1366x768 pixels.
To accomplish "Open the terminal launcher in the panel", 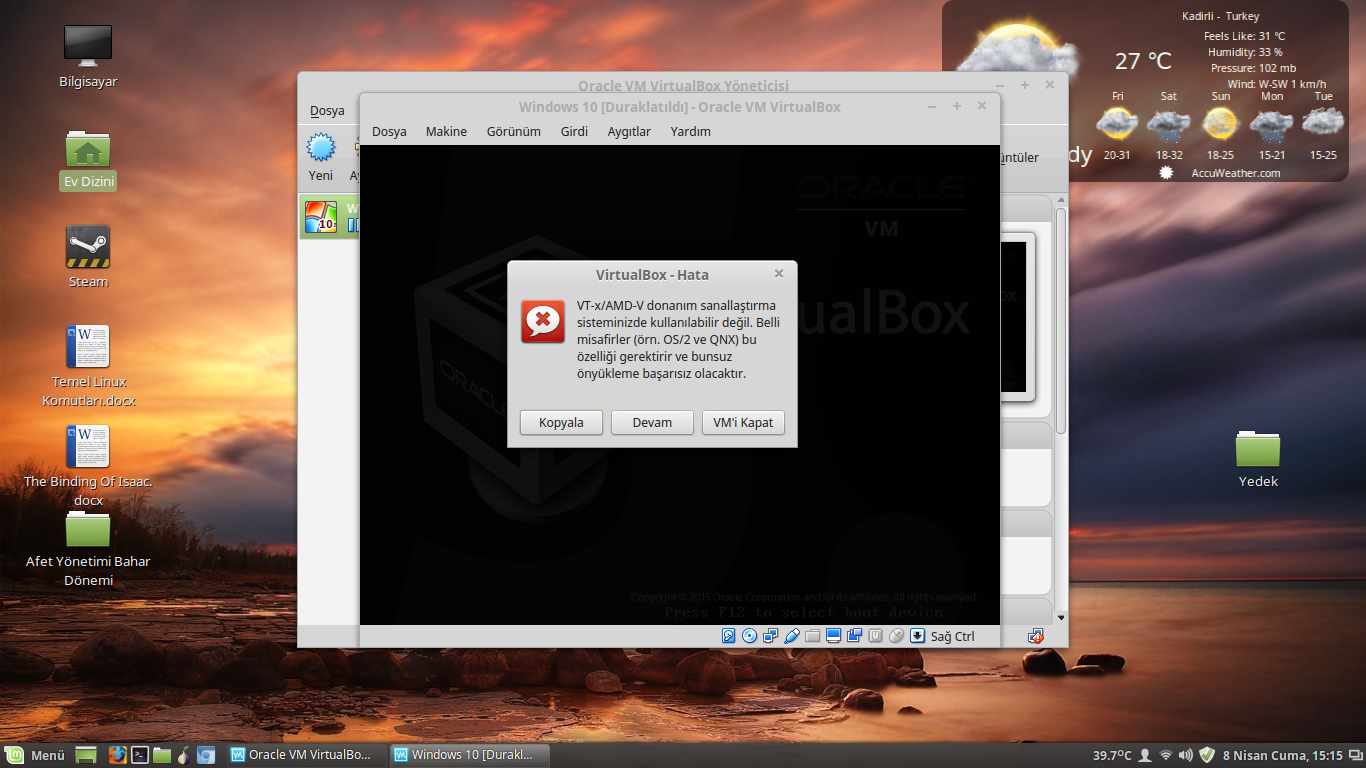I will (x=141, y=755).
